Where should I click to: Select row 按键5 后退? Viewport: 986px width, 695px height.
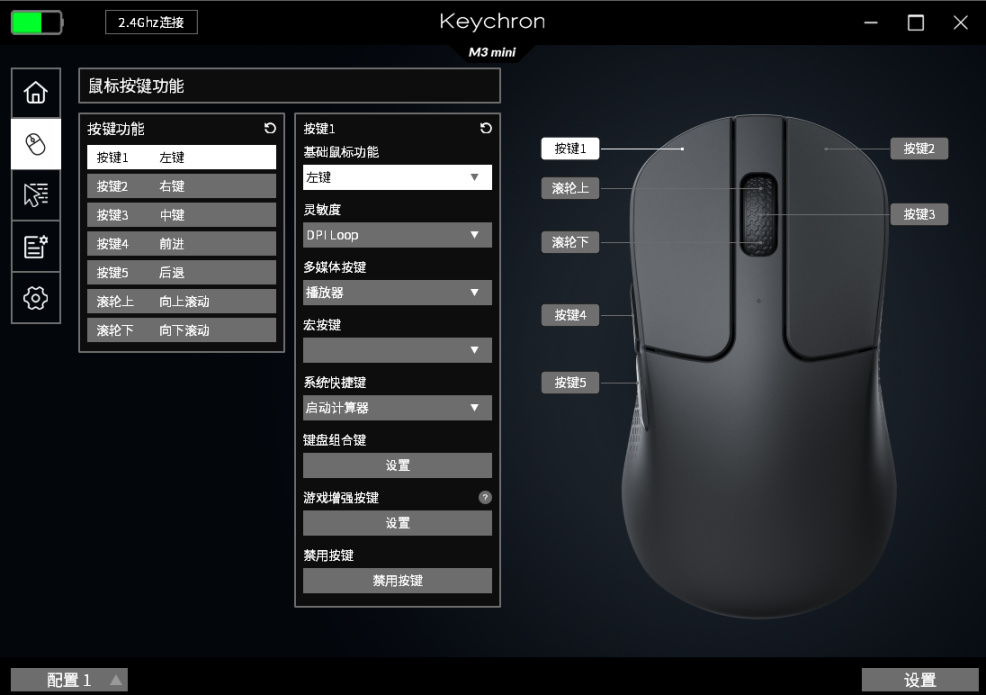coord(181,272)
